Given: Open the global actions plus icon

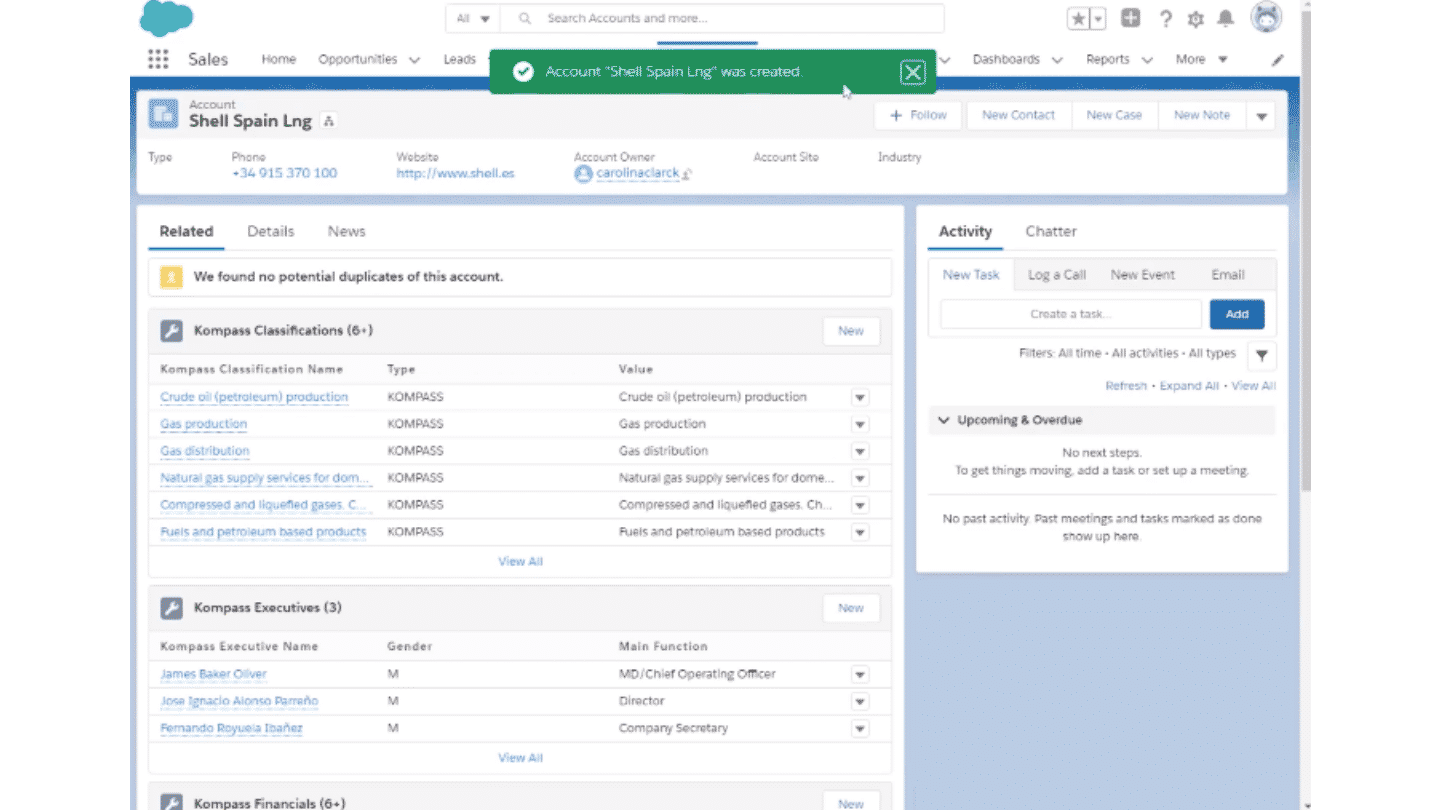Looking at the screenshot, I should (1130, 18).
